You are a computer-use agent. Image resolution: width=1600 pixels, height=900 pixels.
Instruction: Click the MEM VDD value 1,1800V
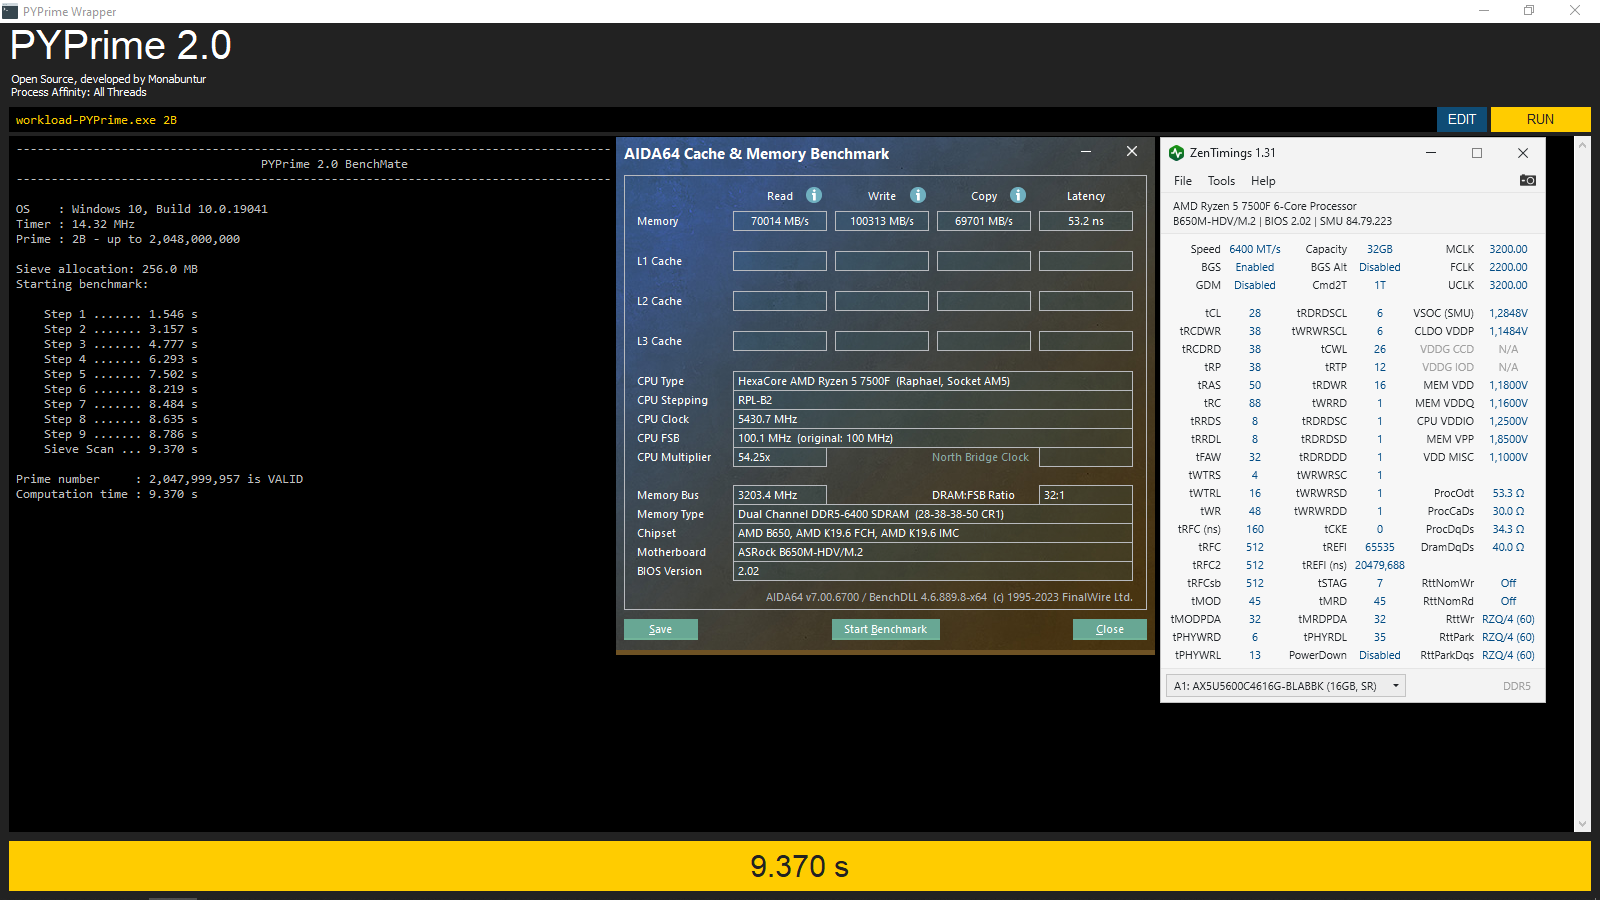point(1508,385)
